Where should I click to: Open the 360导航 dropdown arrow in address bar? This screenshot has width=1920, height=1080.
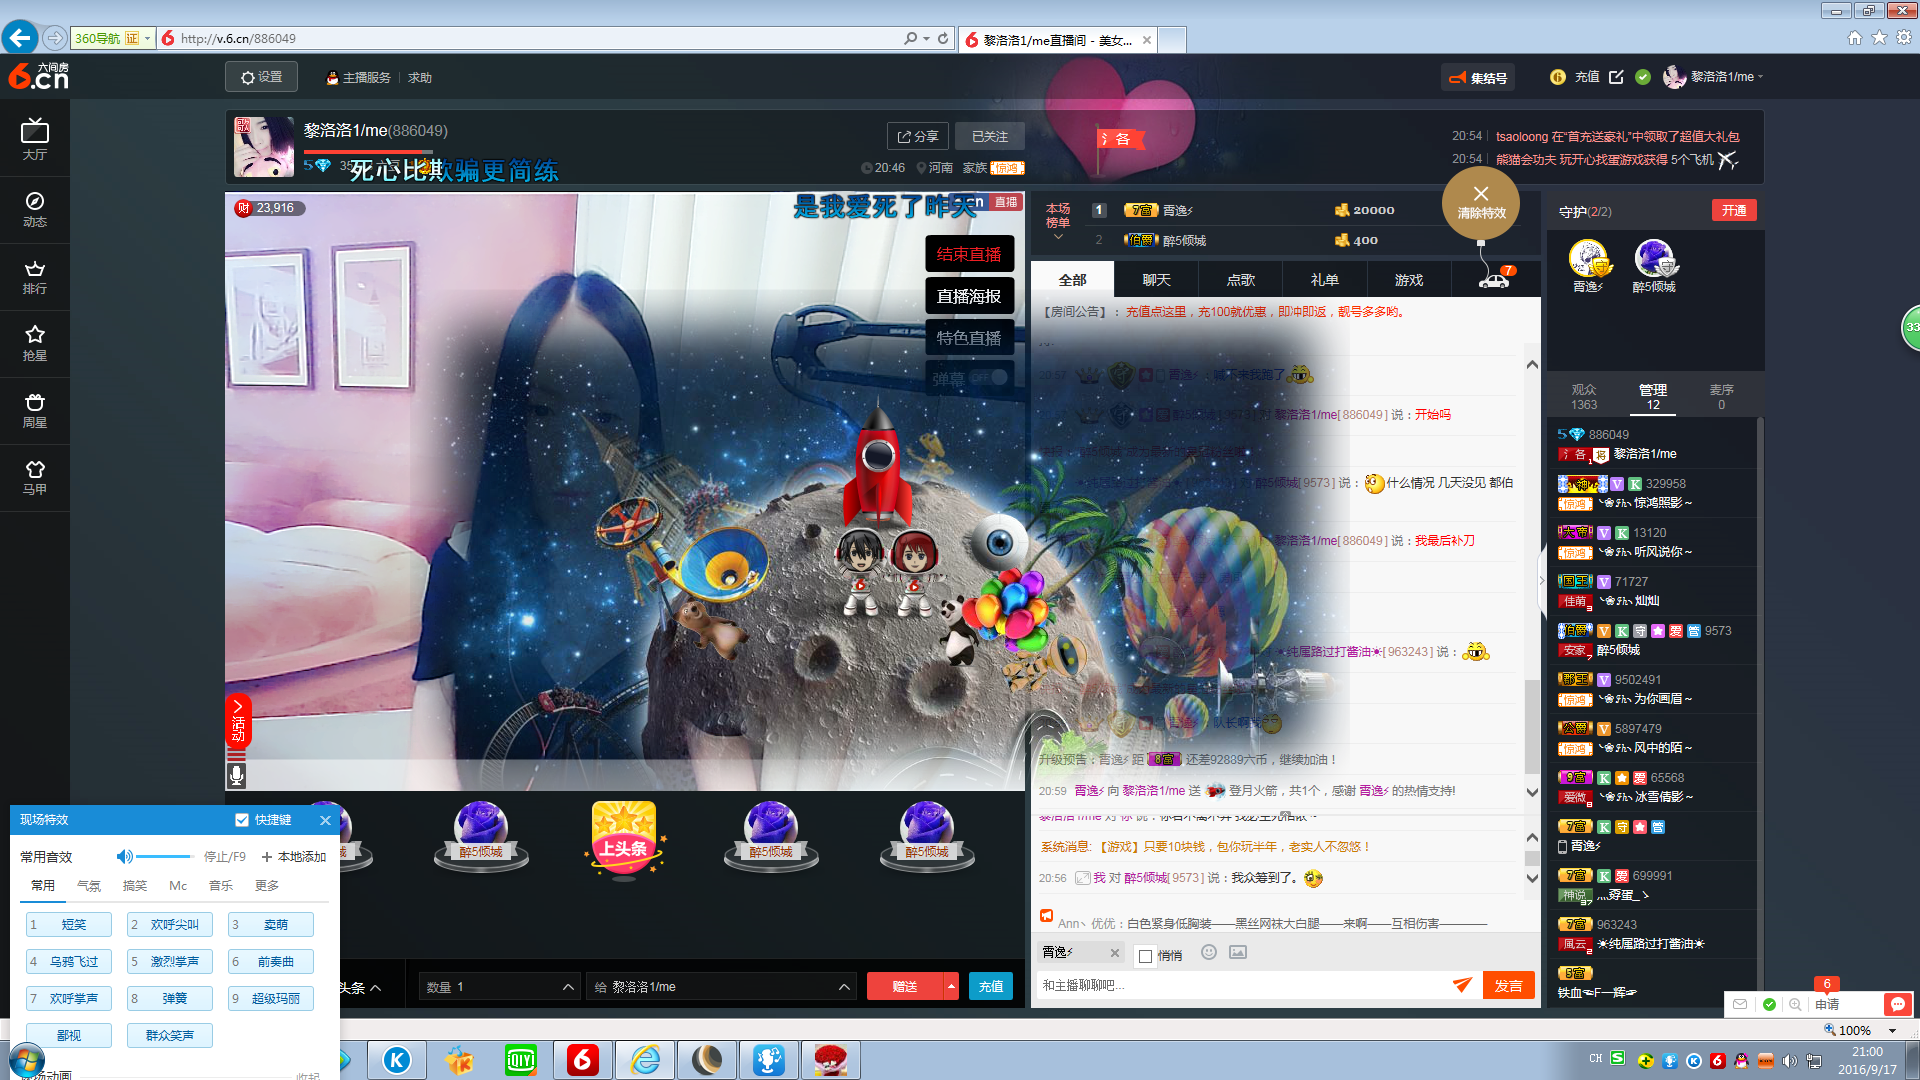[x=147, y=38]
